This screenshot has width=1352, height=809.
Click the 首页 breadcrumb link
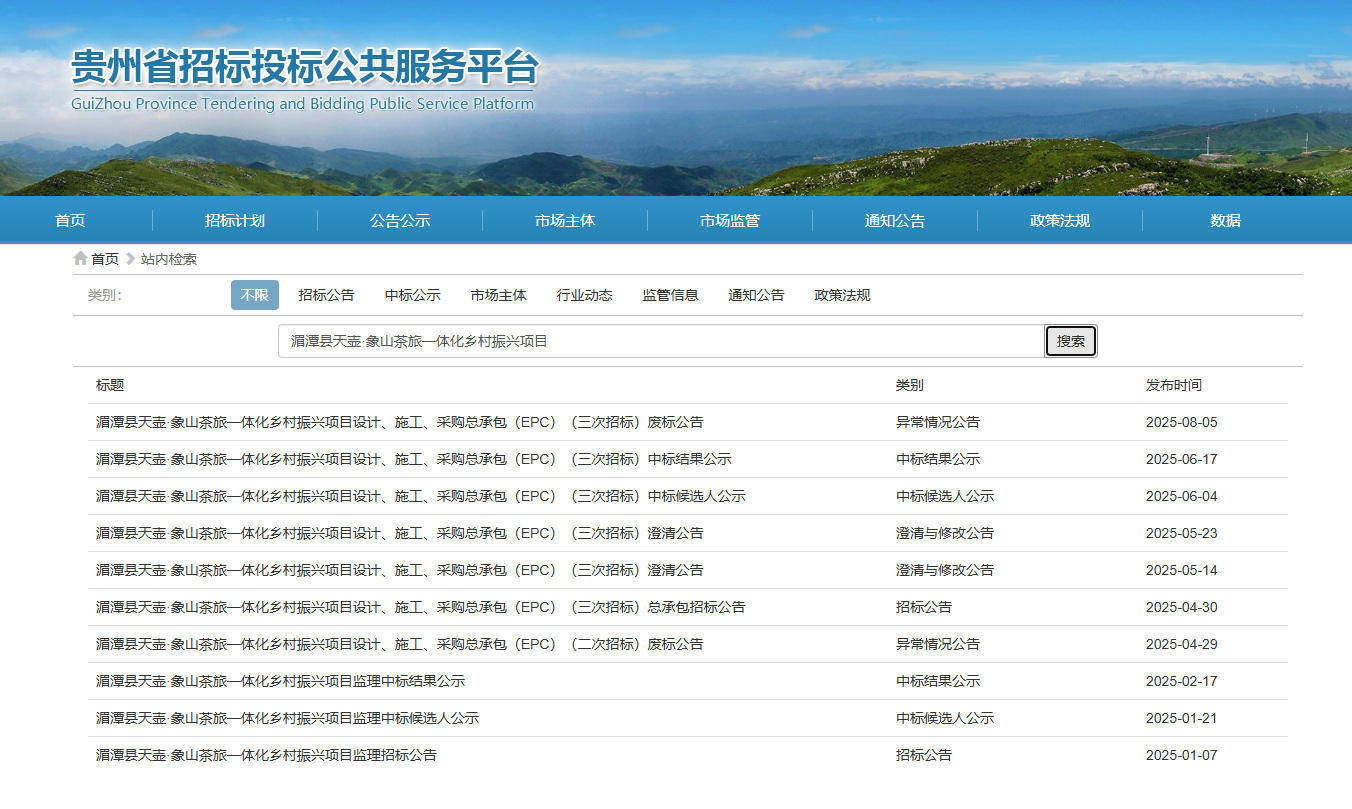[x=105, y=259]
